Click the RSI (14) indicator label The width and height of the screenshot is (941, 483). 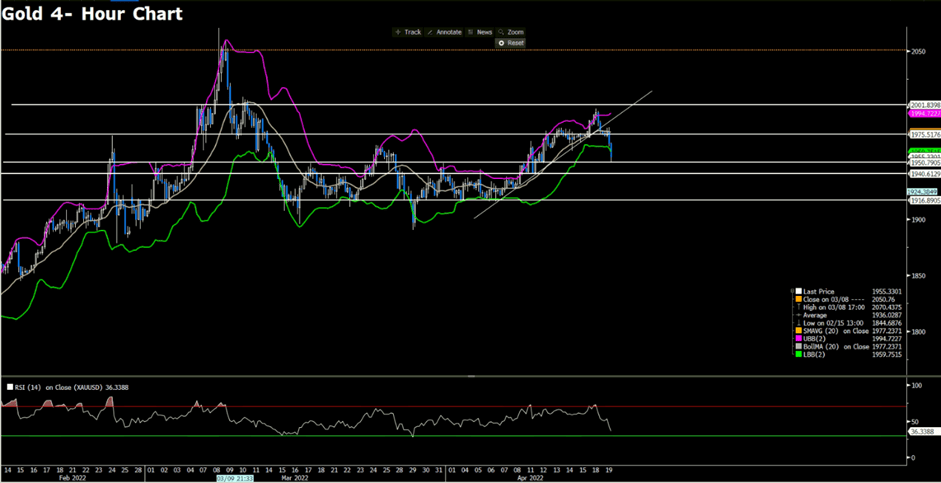click(71, 388)
